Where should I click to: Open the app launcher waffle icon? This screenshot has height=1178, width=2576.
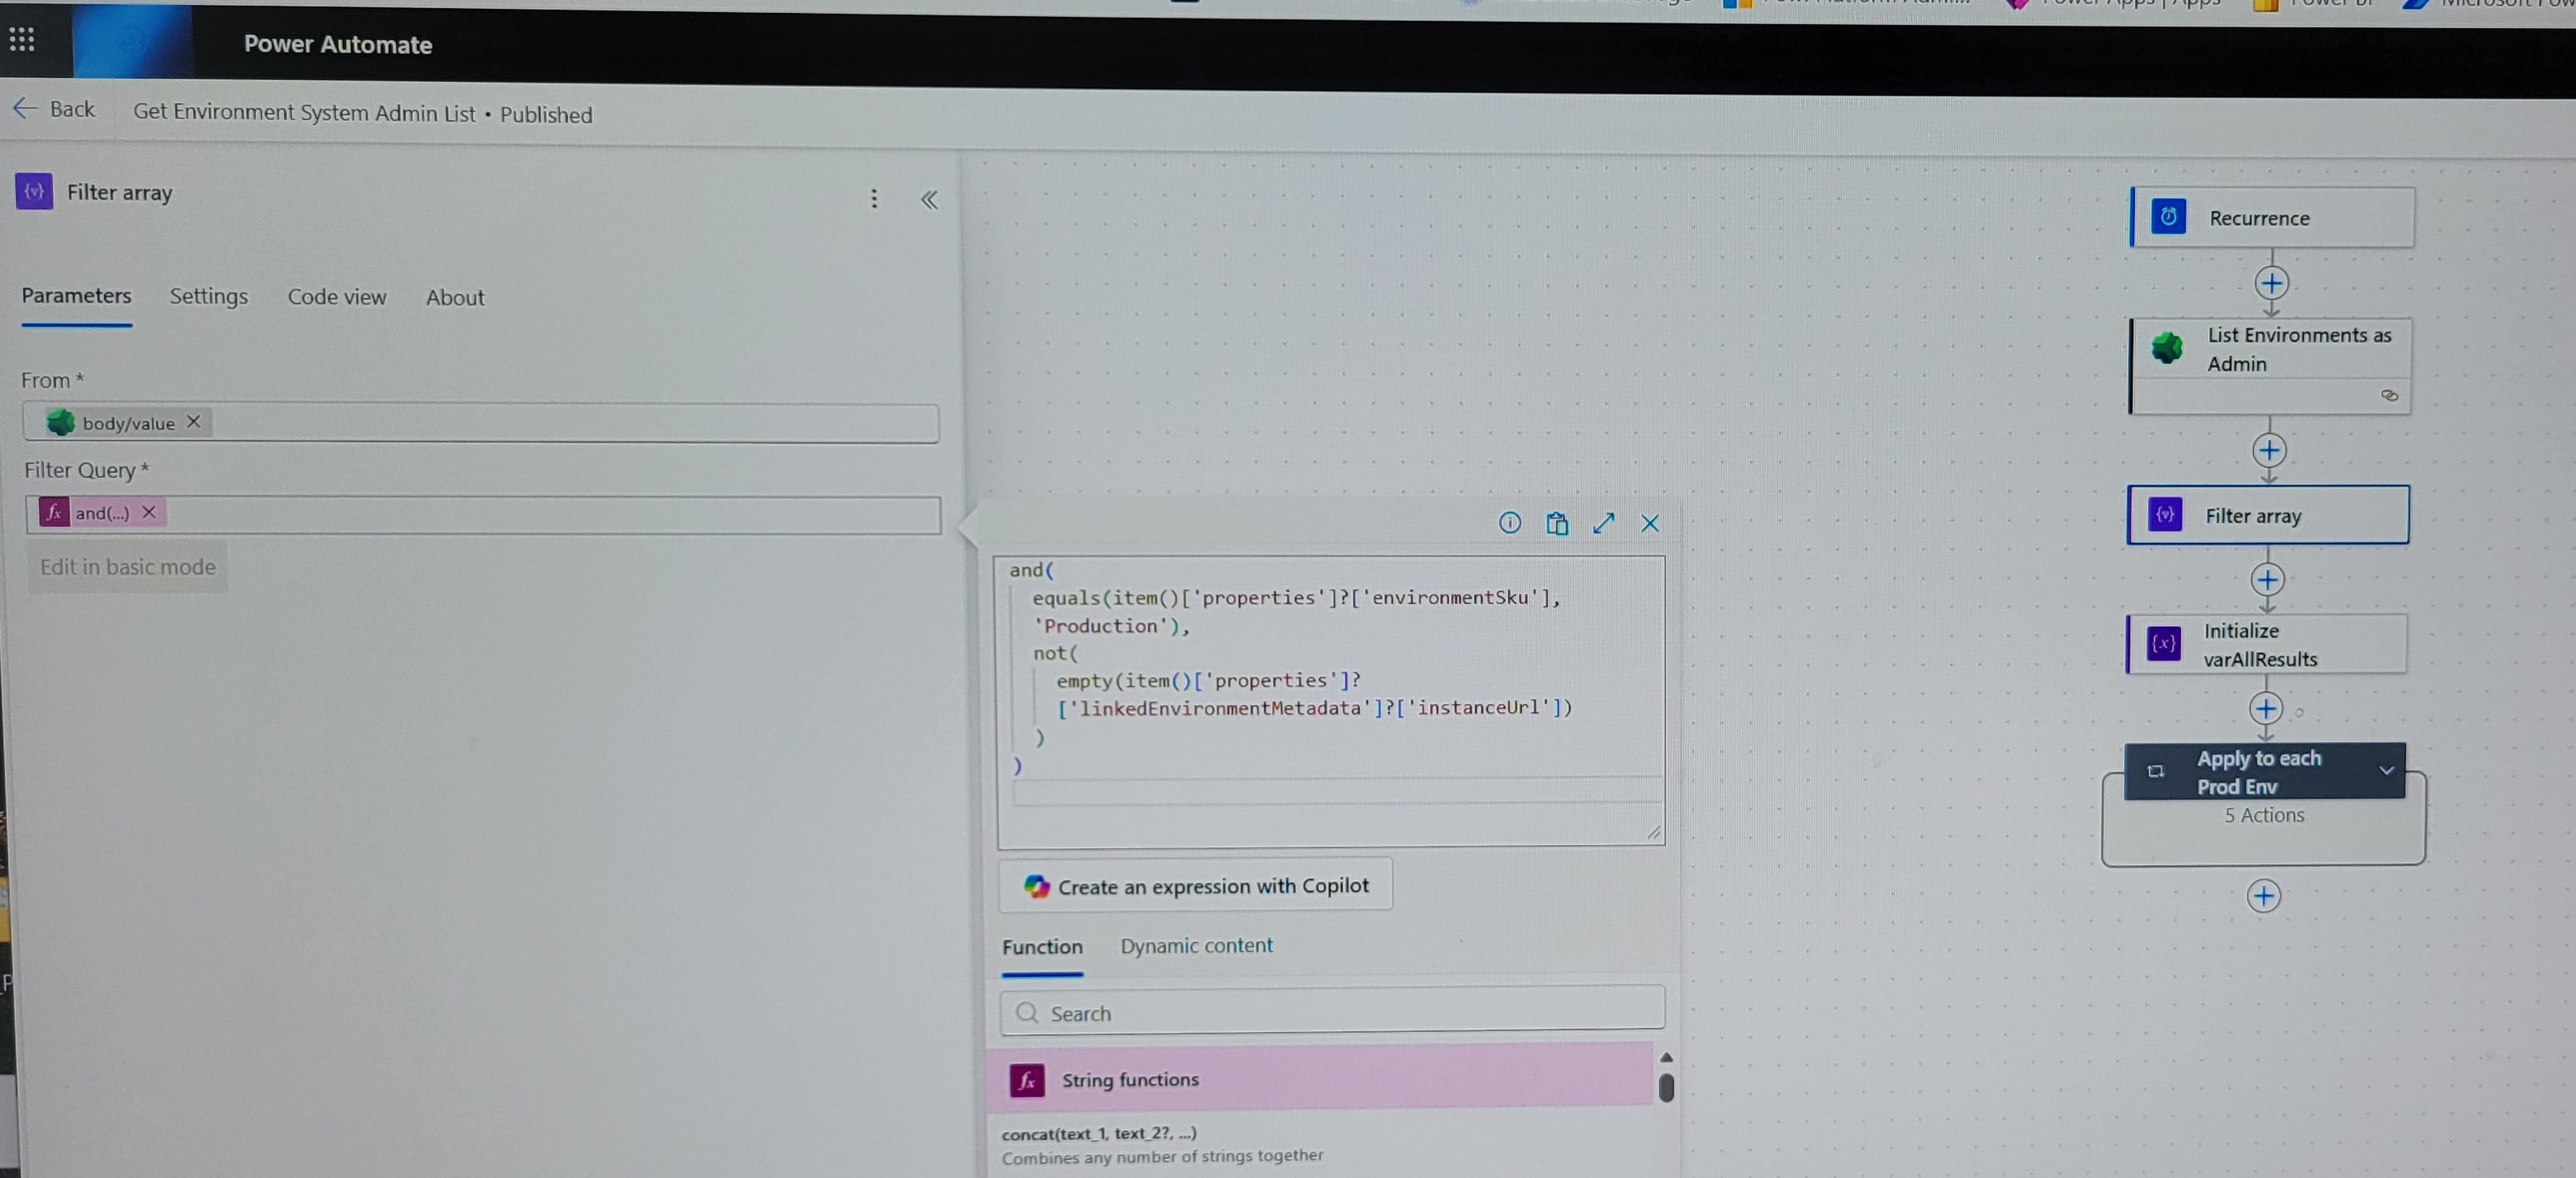coord(22,39)
